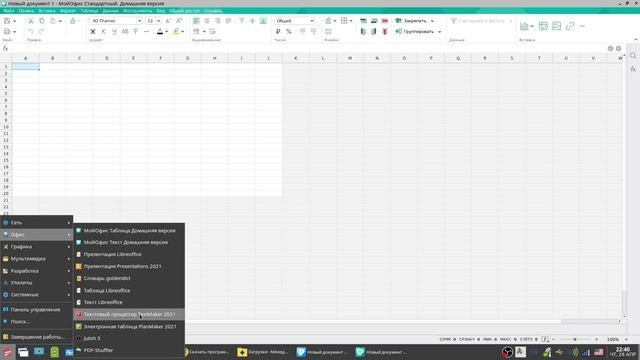Toggle align text right
Image resolution: width=640 pixels, height=360 pixels.
218,21
